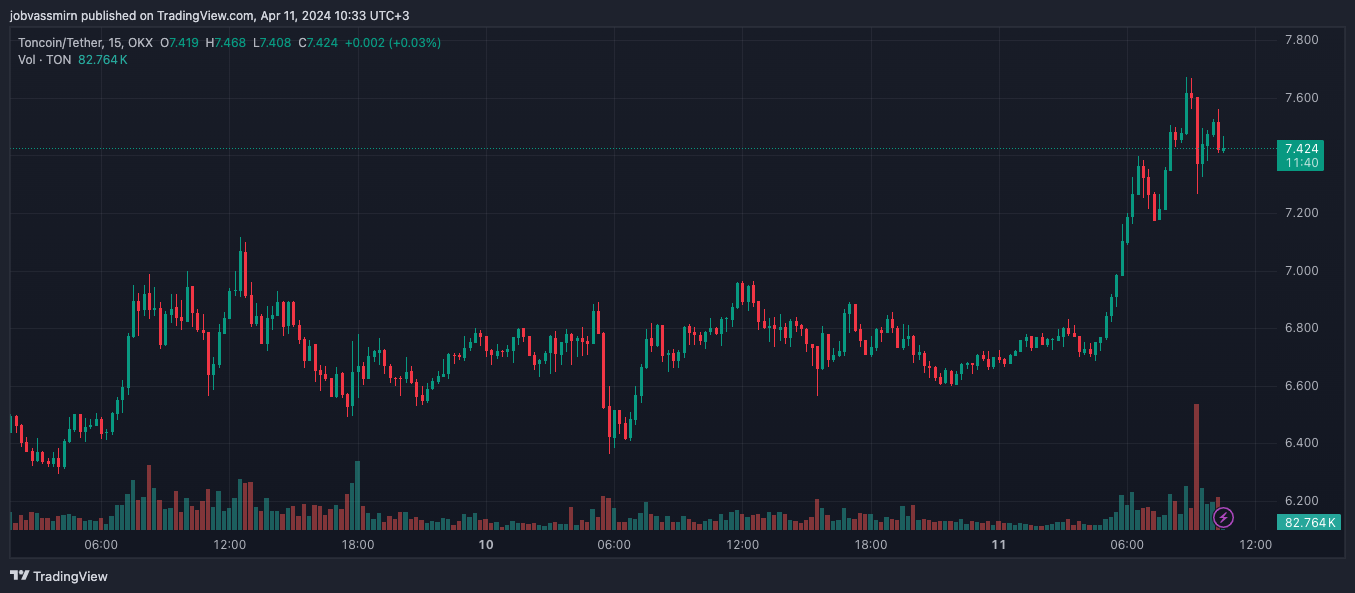Click the green 82.764 K volume tag
The width and height of the screenshot is (1355, 593).
tap(1309, 522)
